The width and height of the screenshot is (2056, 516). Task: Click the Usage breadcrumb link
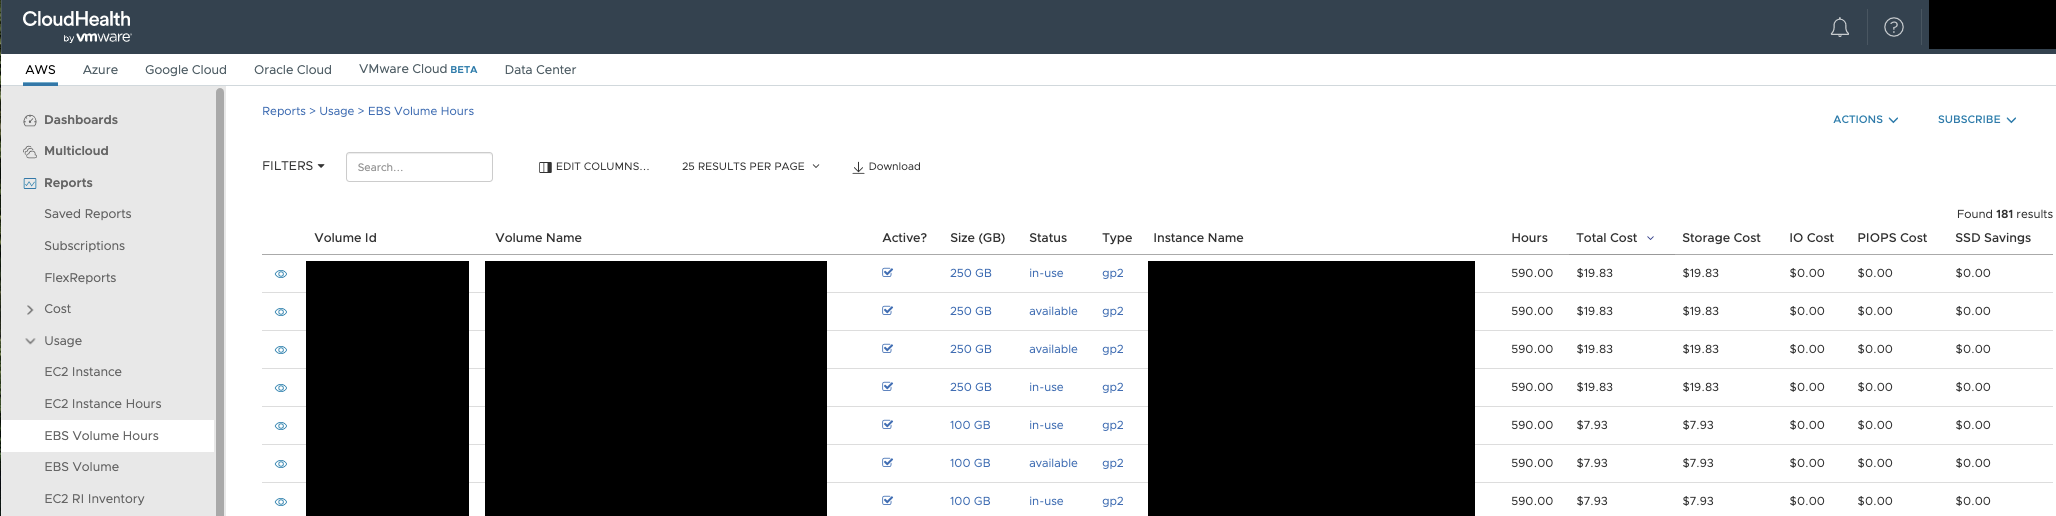336,111
